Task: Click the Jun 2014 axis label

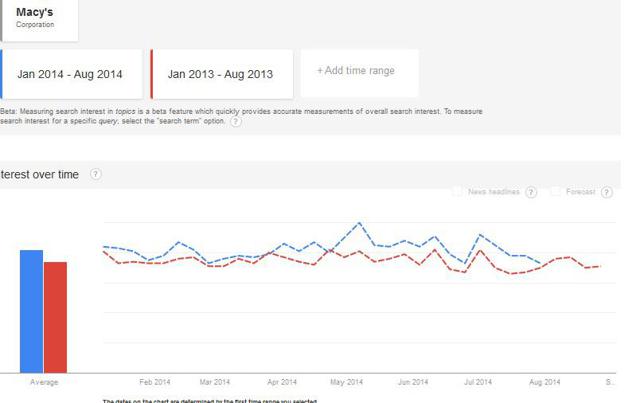Action: pyautogui.click(x=413, y=382)
